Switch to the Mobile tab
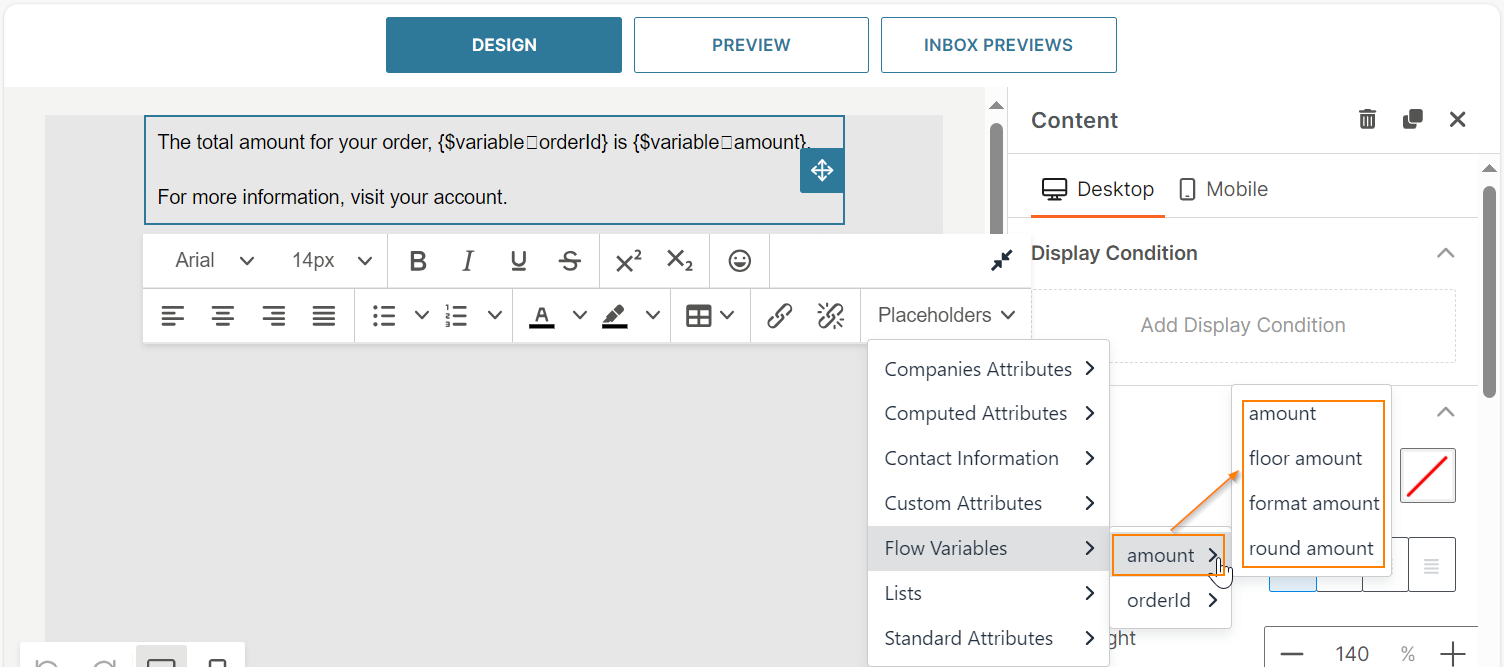The height and width of the screenshot is (667, 1504). (1223, 189)
